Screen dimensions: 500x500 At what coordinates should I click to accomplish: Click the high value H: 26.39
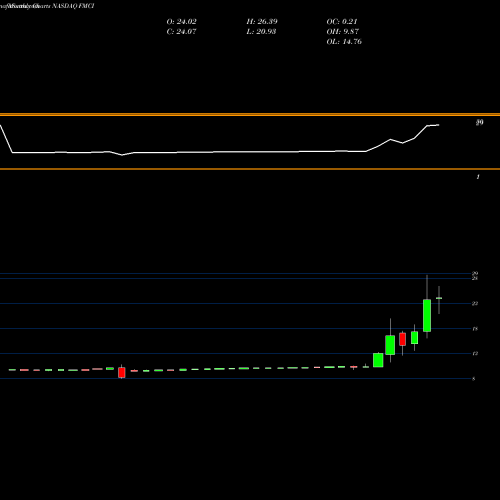[x=262, y=22]
